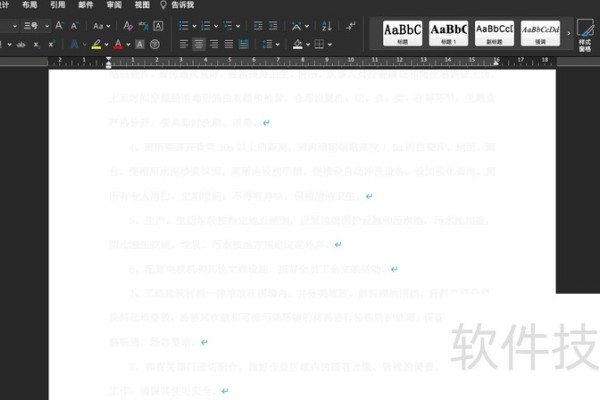Open line spacing options
This screenshot has height=400, width=600.
pyautogui.click(x=267, y=45)
